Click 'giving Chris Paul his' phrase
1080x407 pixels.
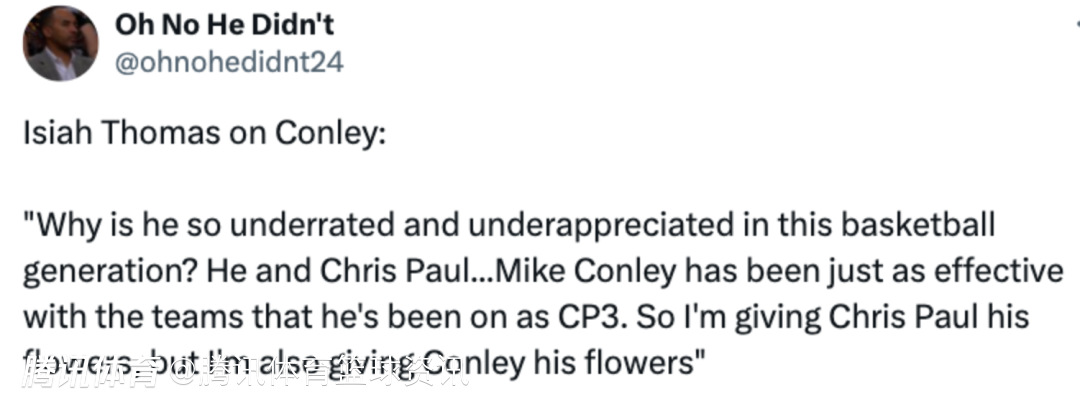click(882, 319)
